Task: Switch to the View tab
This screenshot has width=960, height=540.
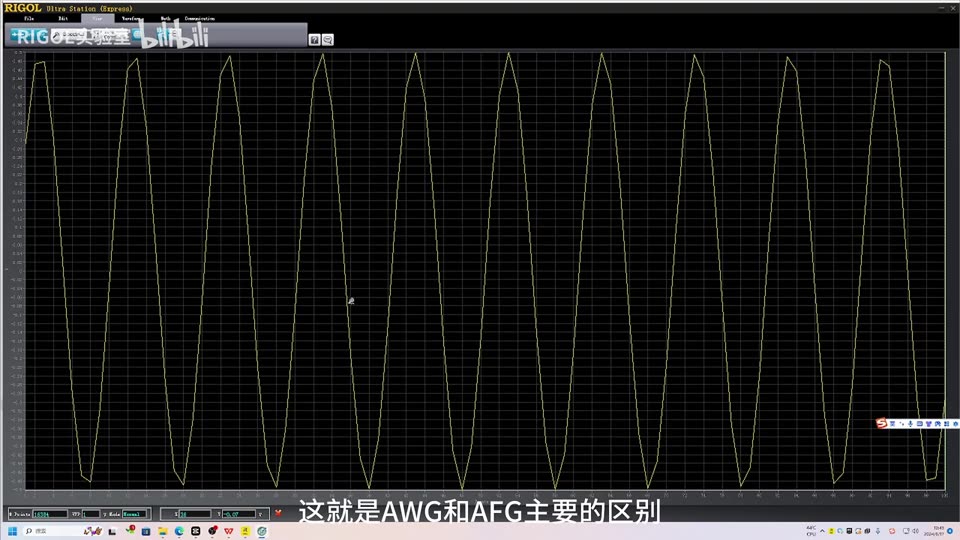Action: pos(97,18)
